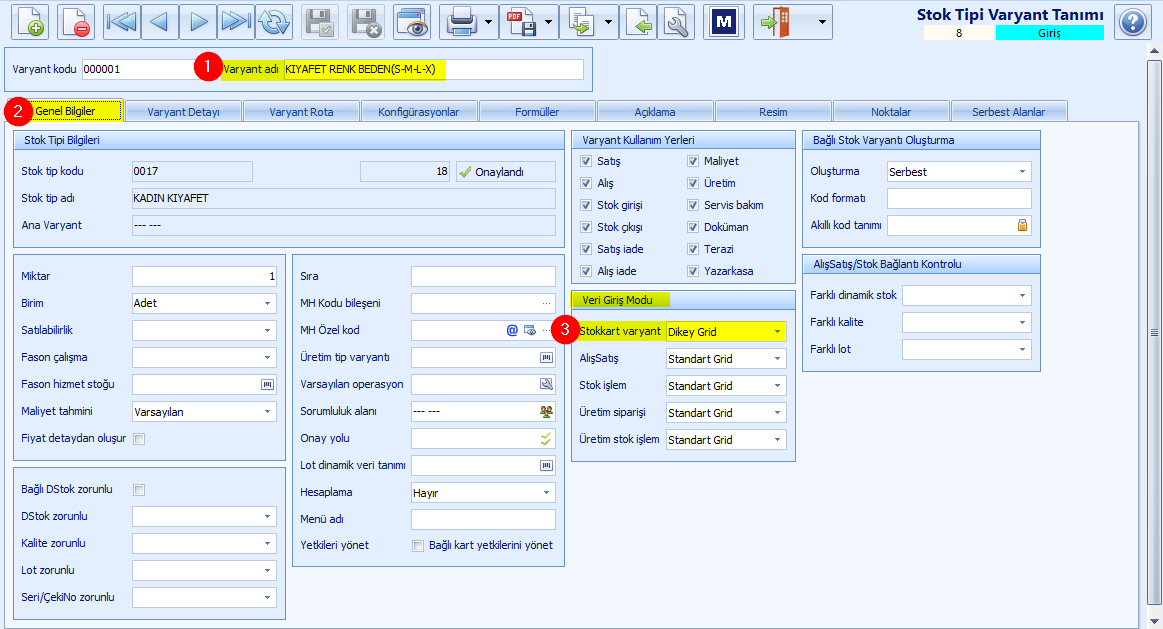Toggle the Alış checkbox
The width and height of the screenshot is (1163, 629).
[x=586, y=183]
